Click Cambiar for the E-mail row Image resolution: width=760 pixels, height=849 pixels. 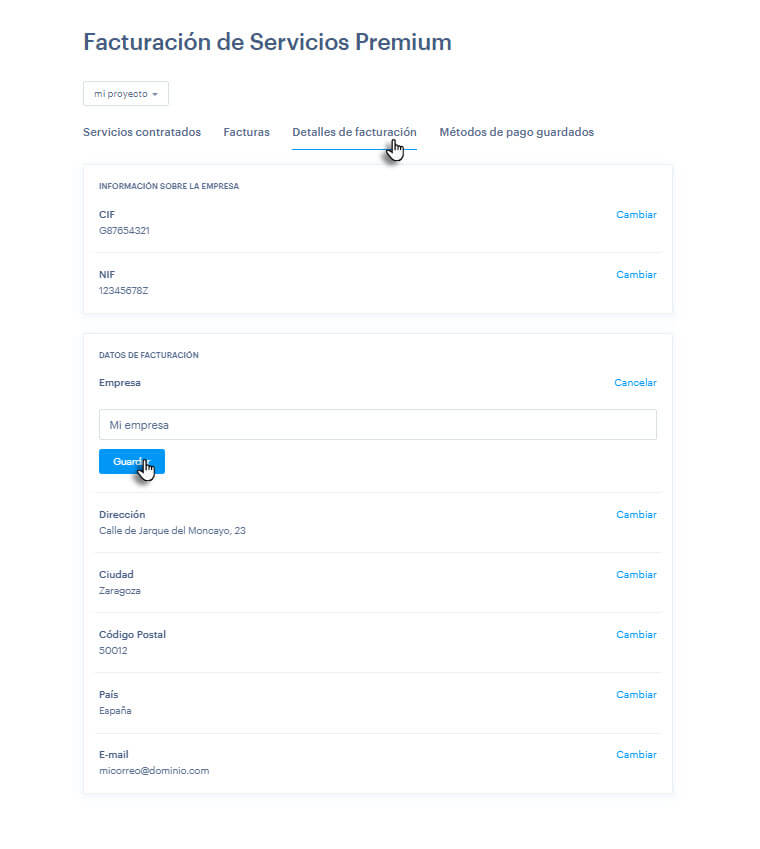[636, 755]
